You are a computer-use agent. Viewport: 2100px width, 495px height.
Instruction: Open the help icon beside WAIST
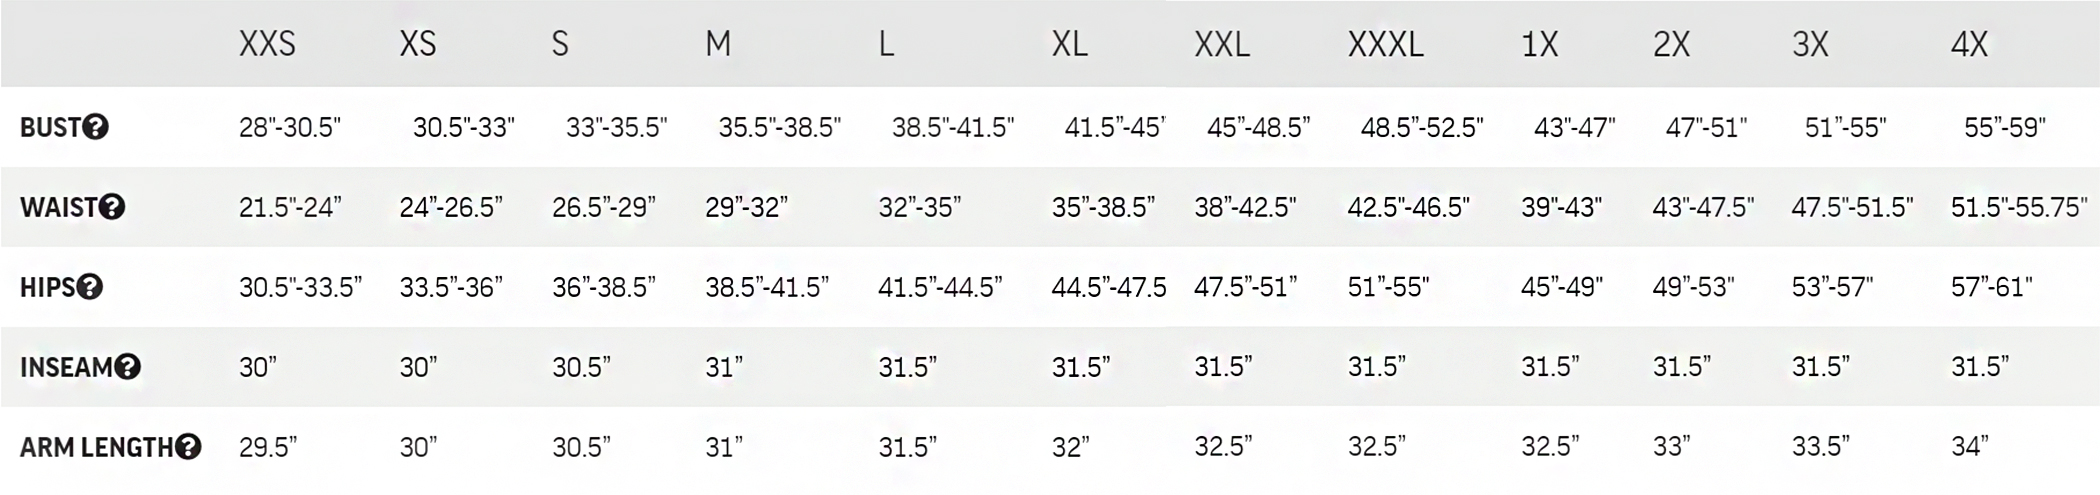(112, 207)
